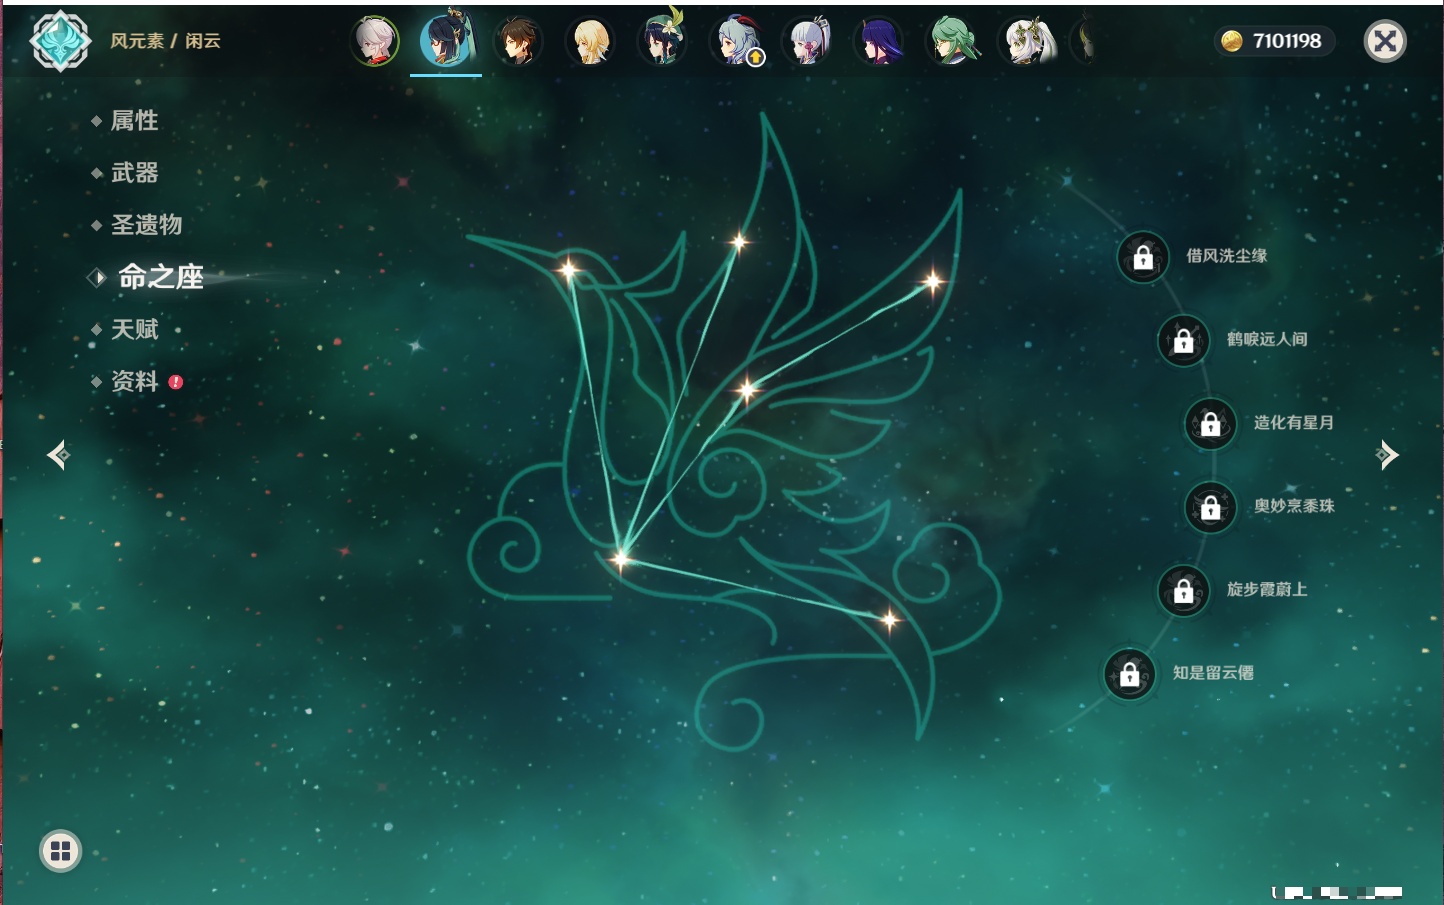The height and width of the screenshot is (905, 1444).
Task: Close the character screen
Action: [1386, 41]
